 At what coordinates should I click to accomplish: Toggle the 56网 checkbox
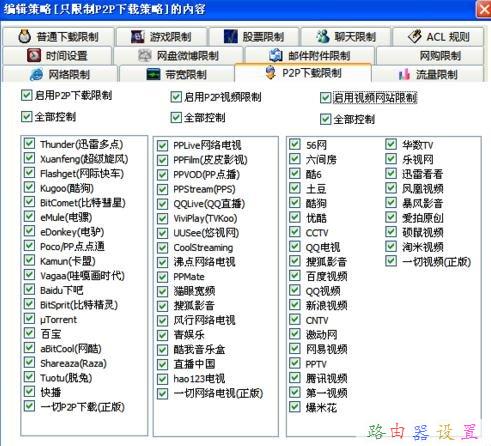295,144
